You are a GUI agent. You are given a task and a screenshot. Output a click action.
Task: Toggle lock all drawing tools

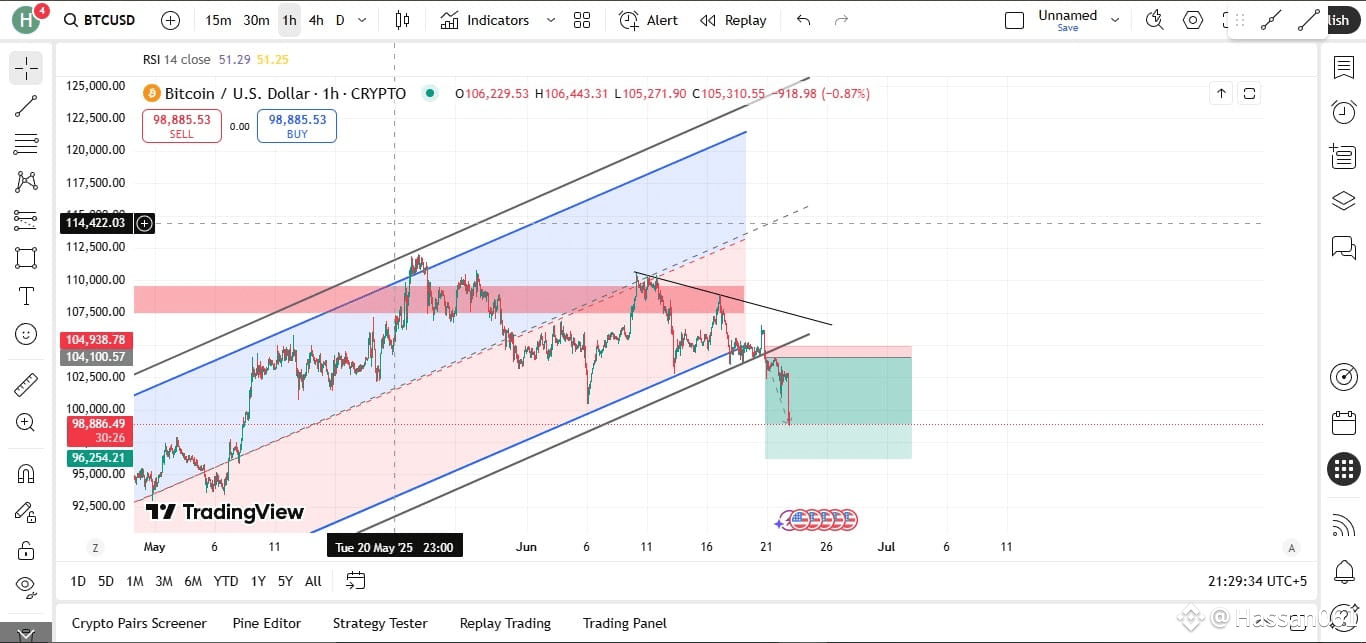click(26, 550)
